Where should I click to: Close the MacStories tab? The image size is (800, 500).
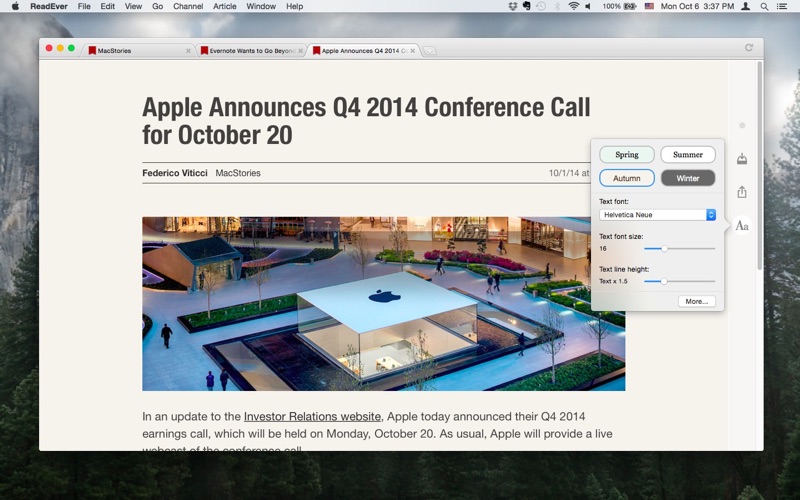point(188,51)
